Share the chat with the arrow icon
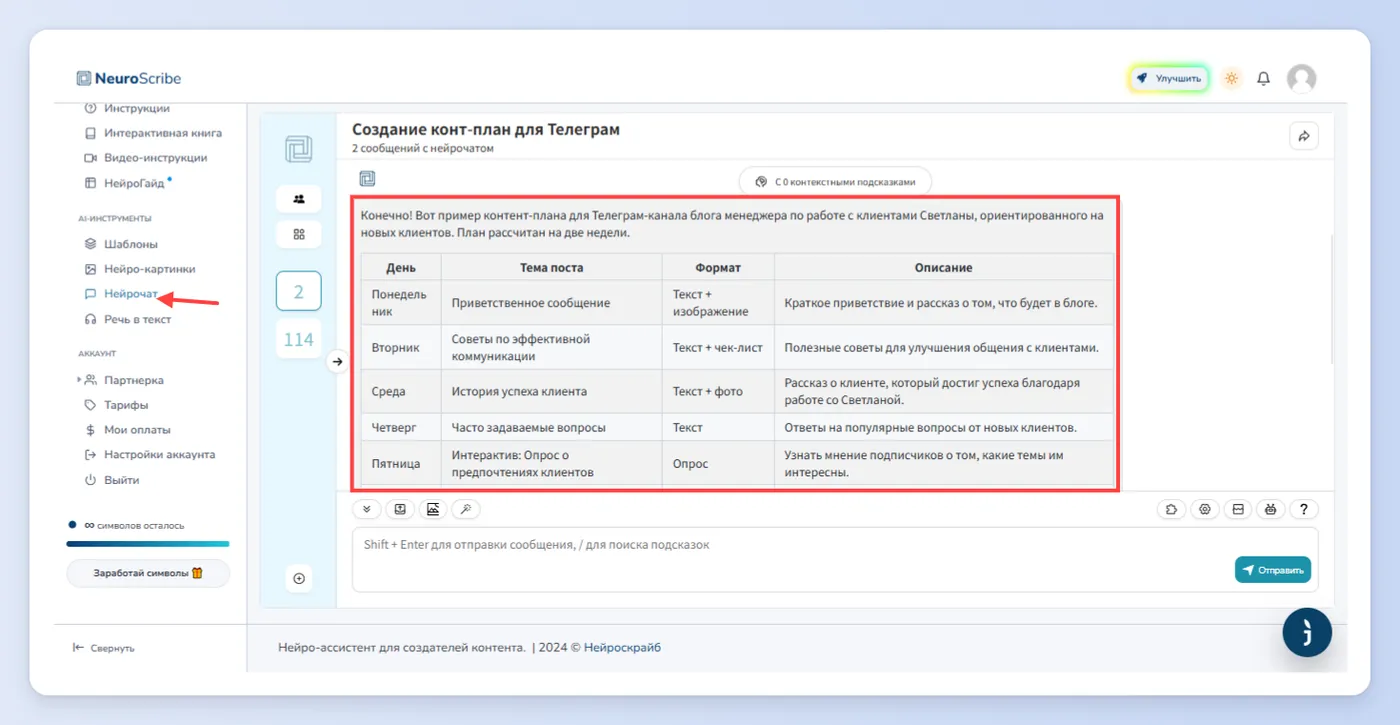 (1304, 136)
